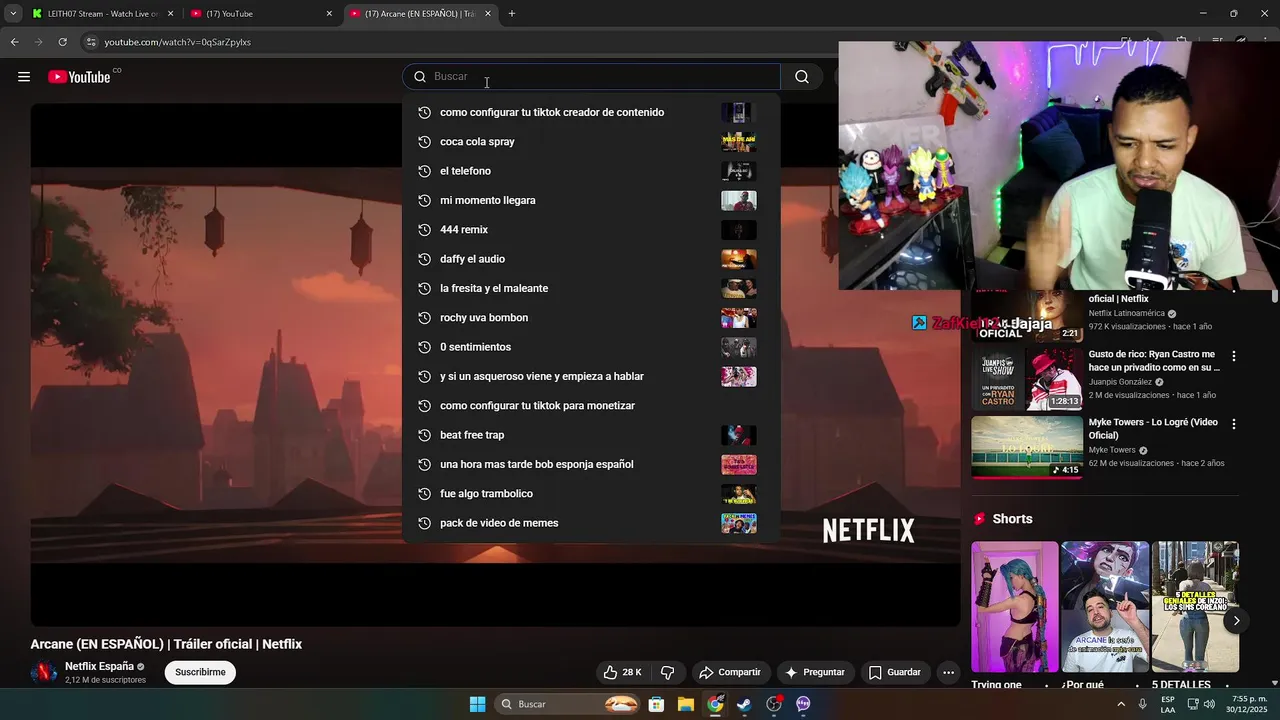Click thumbnail beside 'mi momento llegara' suggestion
The width and height of the screenshot is (1280, 720).
coord(739,200)
